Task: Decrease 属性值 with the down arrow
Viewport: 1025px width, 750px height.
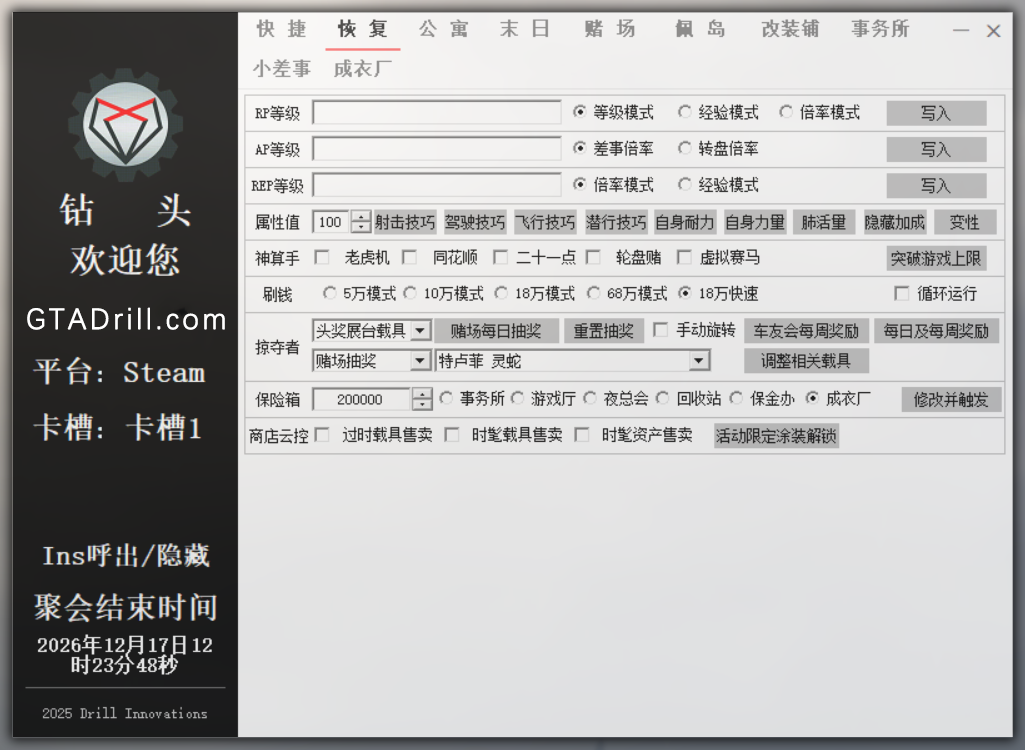Action: tap(361, 228)
